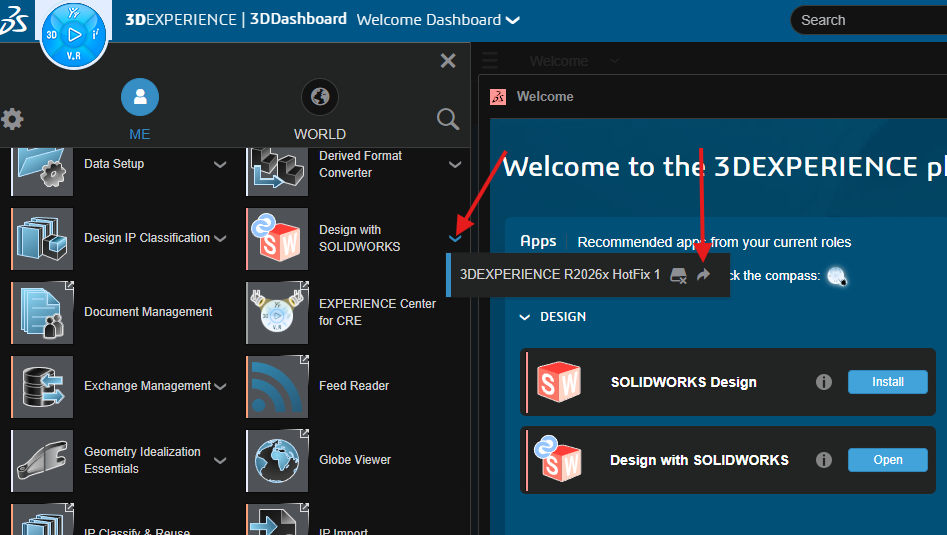The image size is (947, 535).
Task: Switch to the WORLD tab
Action: 320,110
